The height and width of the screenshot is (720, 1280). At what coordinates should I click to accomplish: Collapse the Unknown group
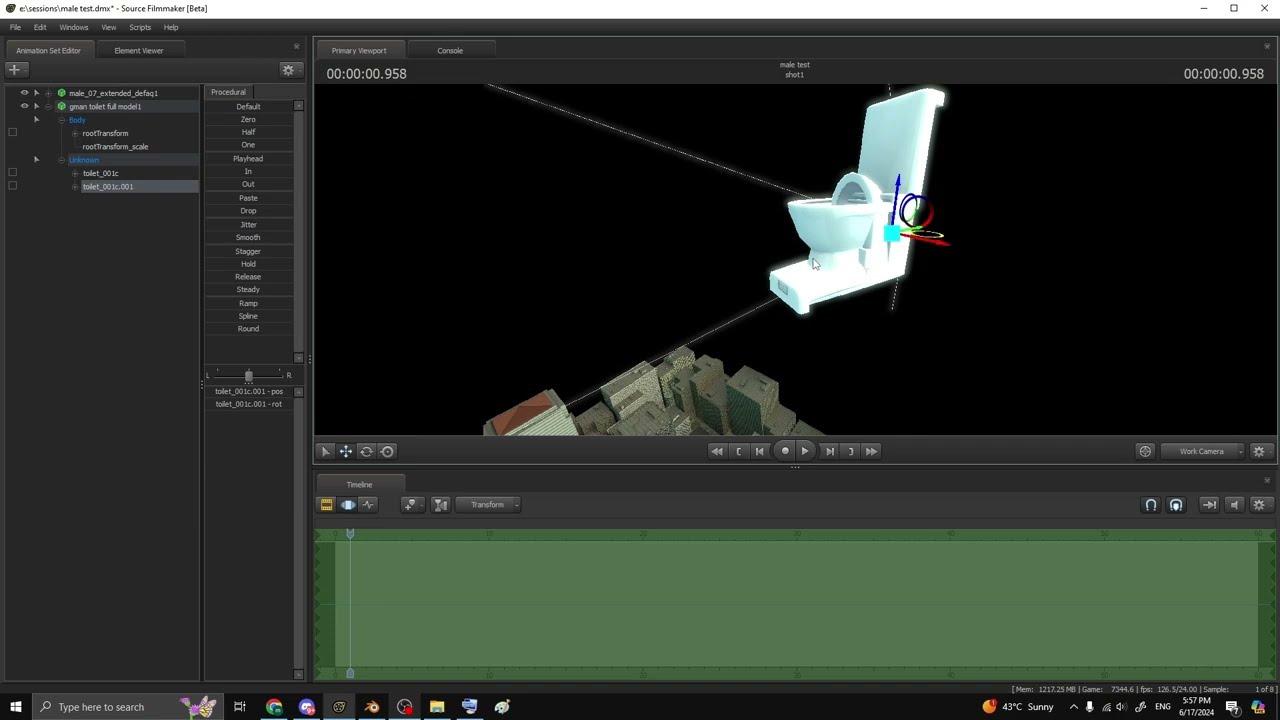61,160
